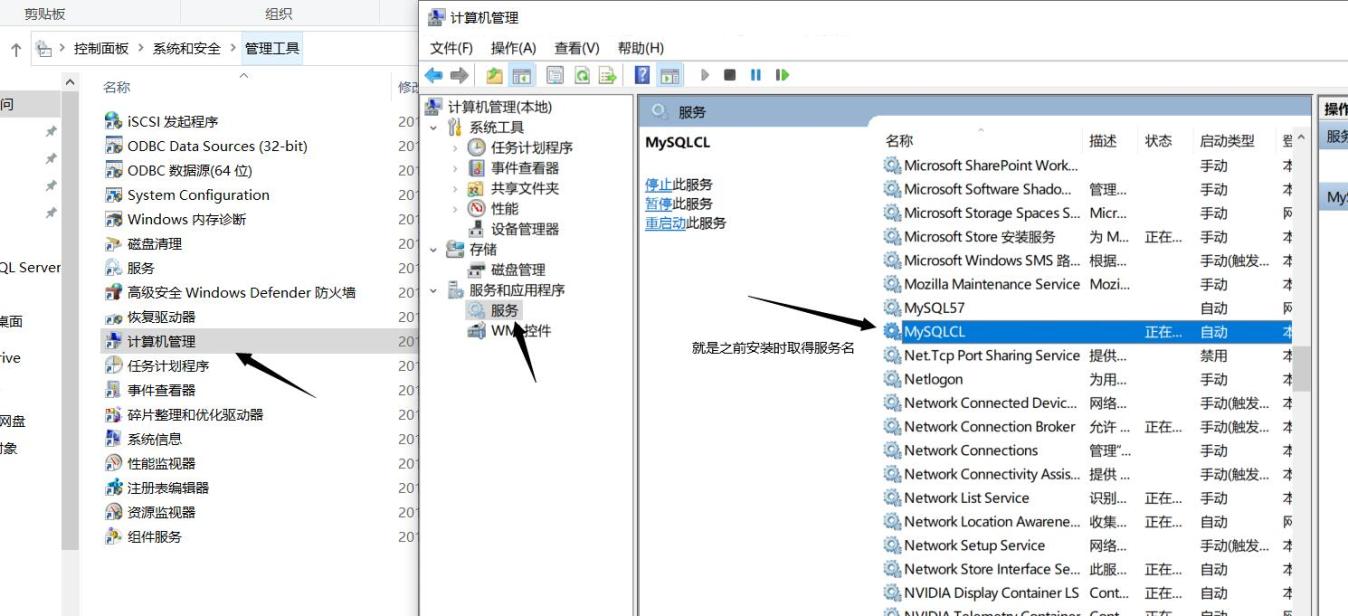Collapse the 服务和应用程序 tree node

tap(434, 290)
